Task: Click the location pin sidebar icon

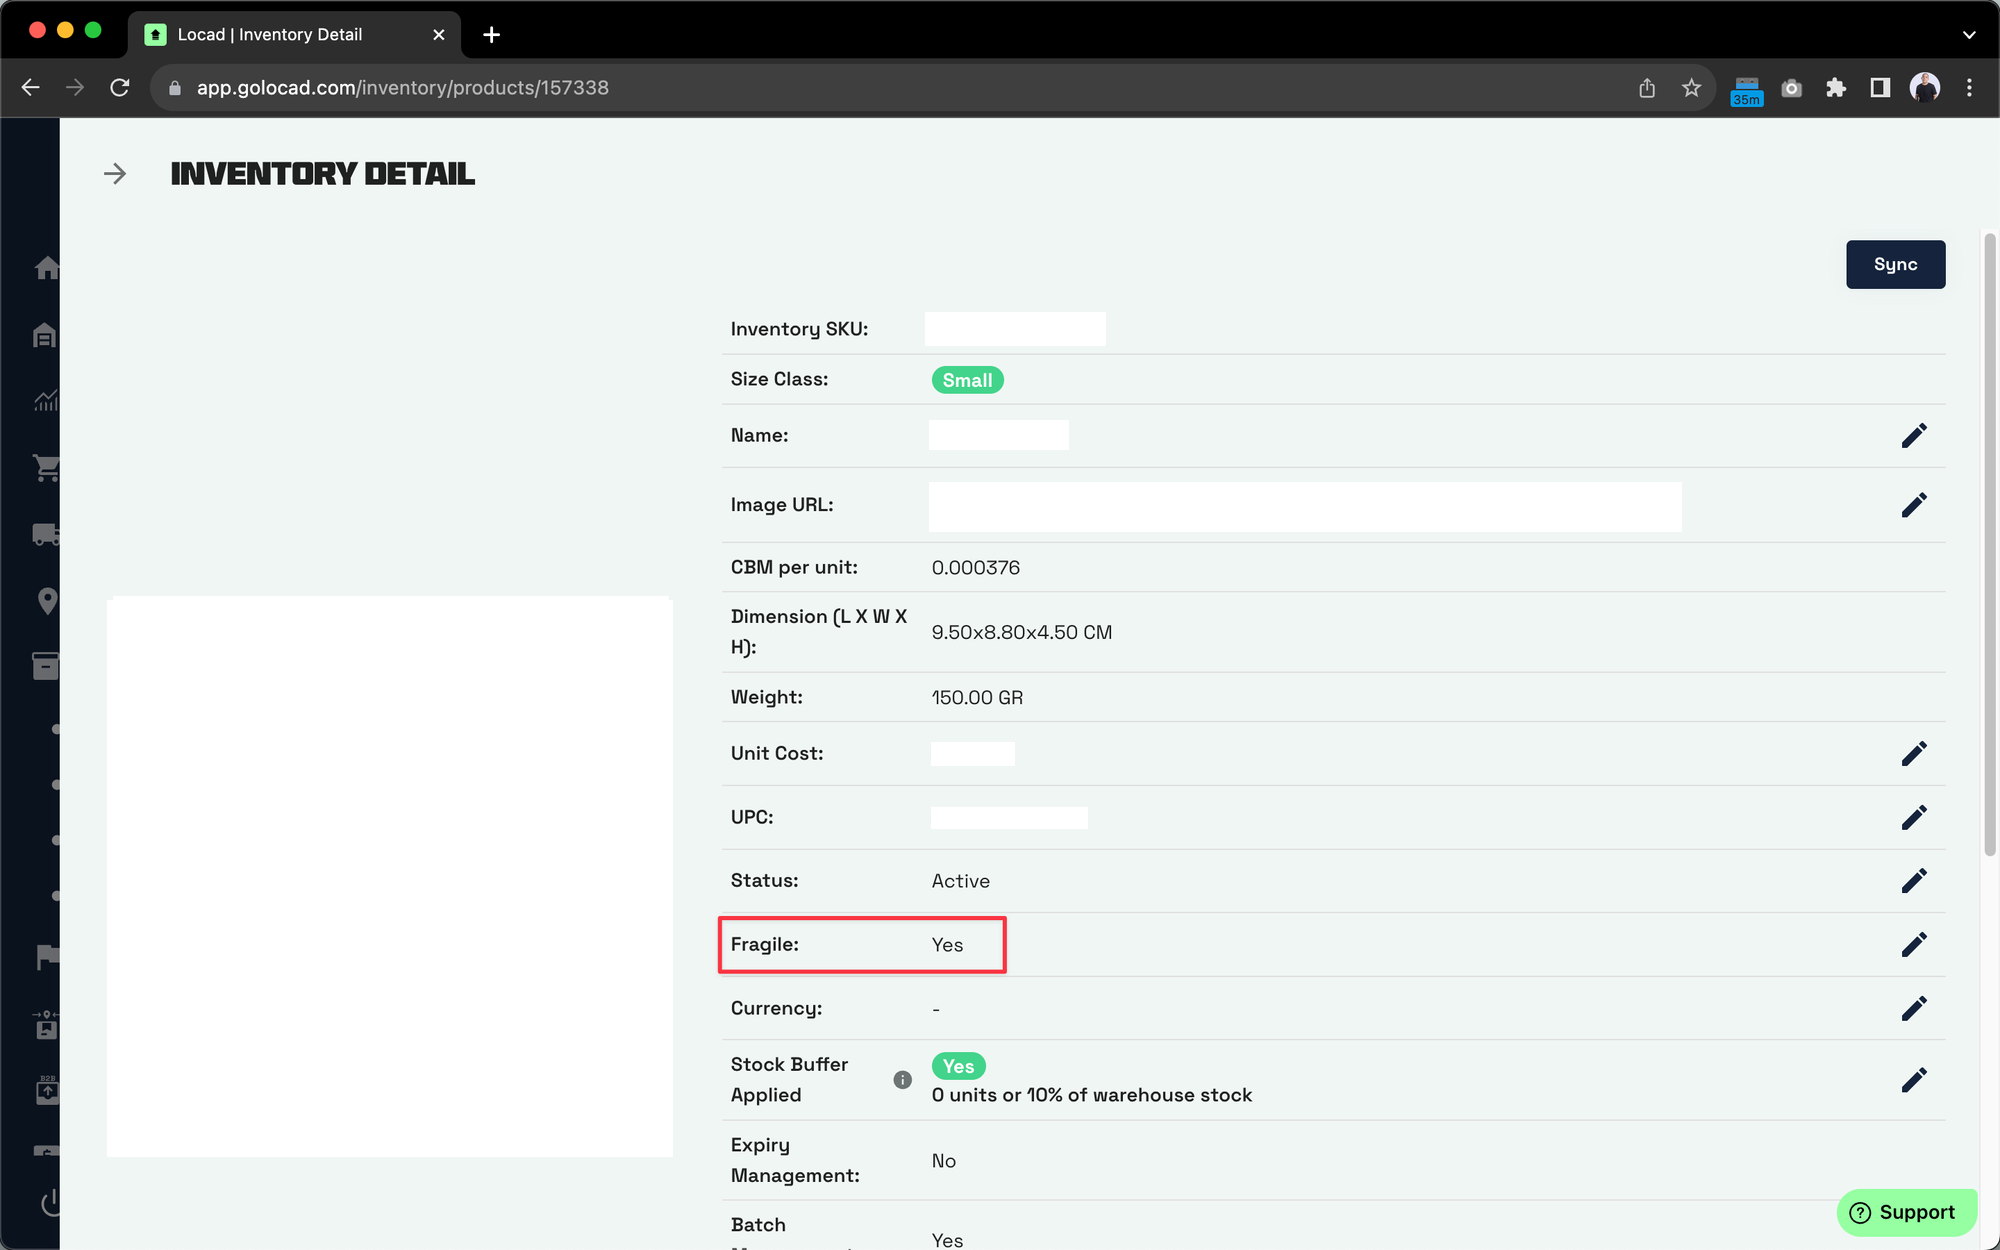Action: pyautogui.click(x=46, y=601)
